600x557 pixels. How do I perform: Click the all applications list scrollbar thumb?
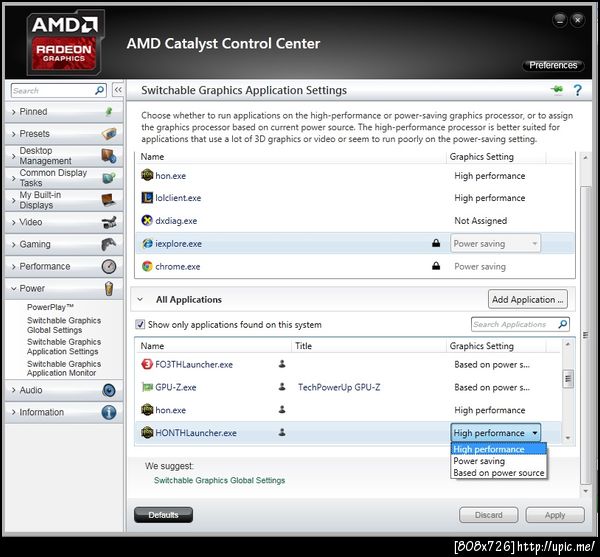568,379
